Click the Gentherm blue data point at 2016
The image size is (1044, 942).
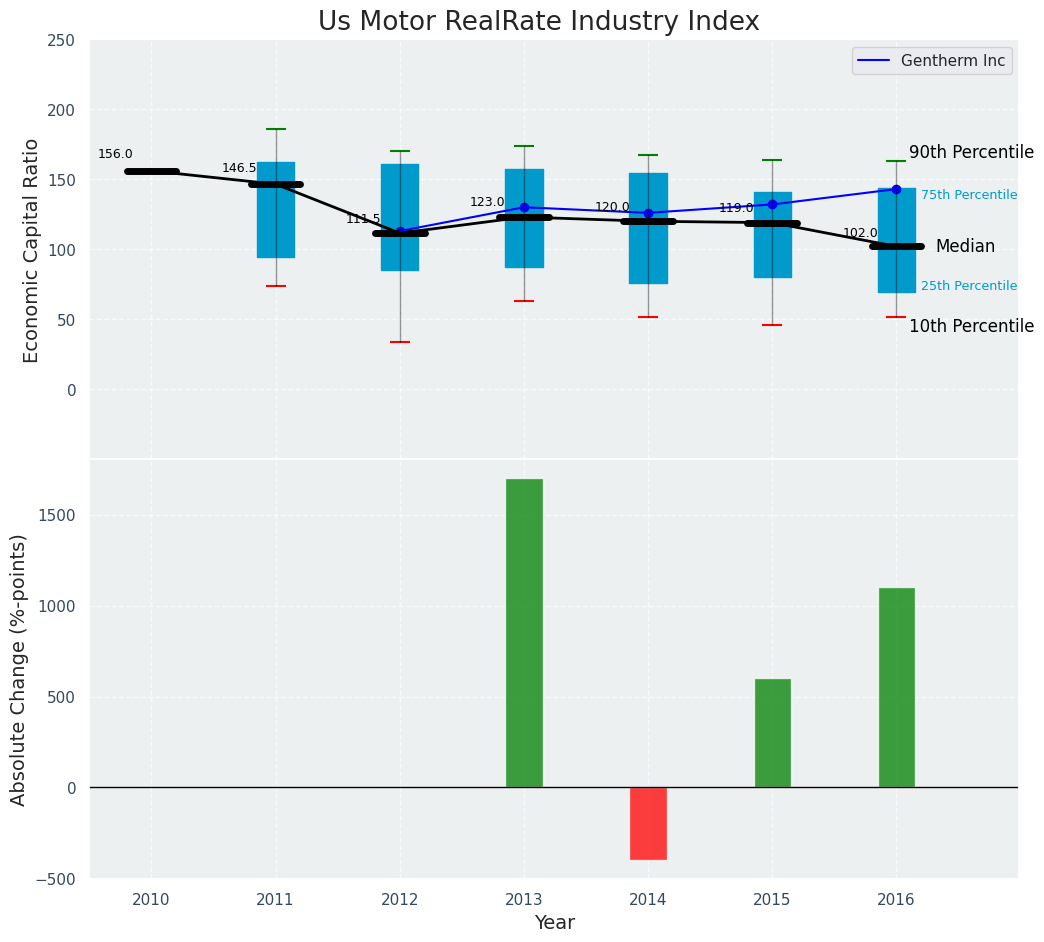click(x=896, y=189)
